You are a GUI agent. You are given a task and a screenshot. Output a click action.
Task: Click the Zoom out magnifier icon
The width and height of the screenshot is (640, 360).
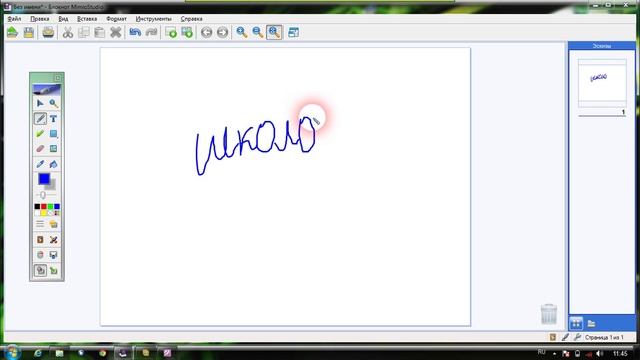(x=258, y=32)
